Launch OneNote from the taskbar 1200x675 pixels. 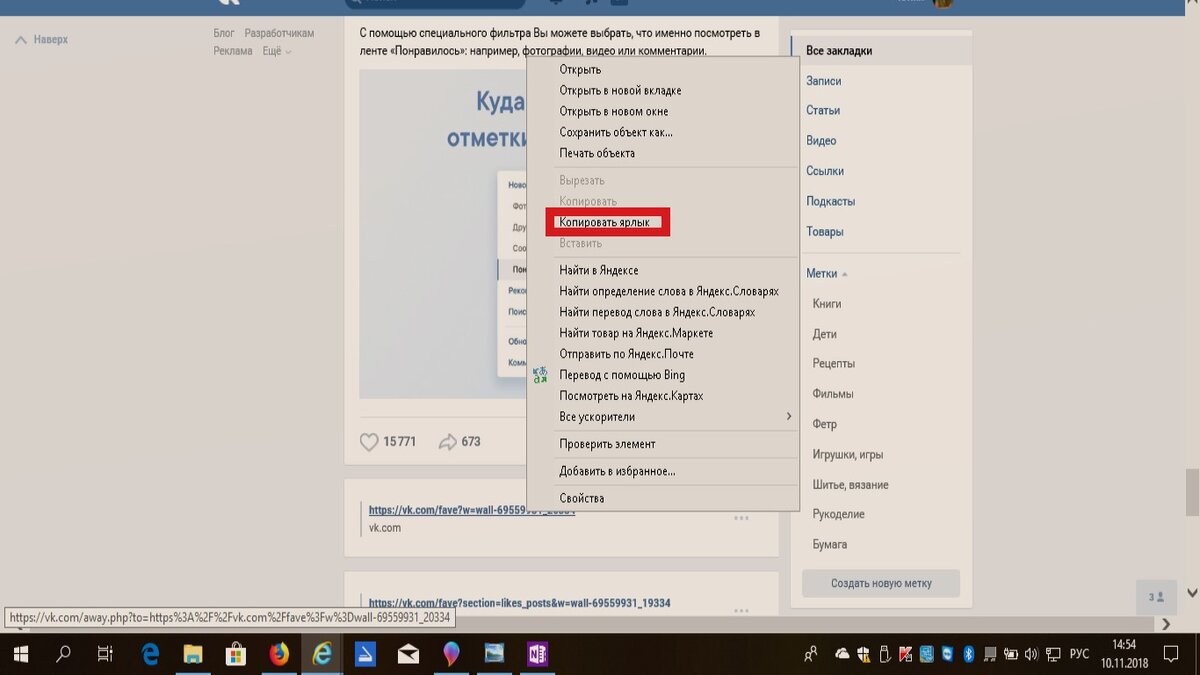[x=537, y=654]
